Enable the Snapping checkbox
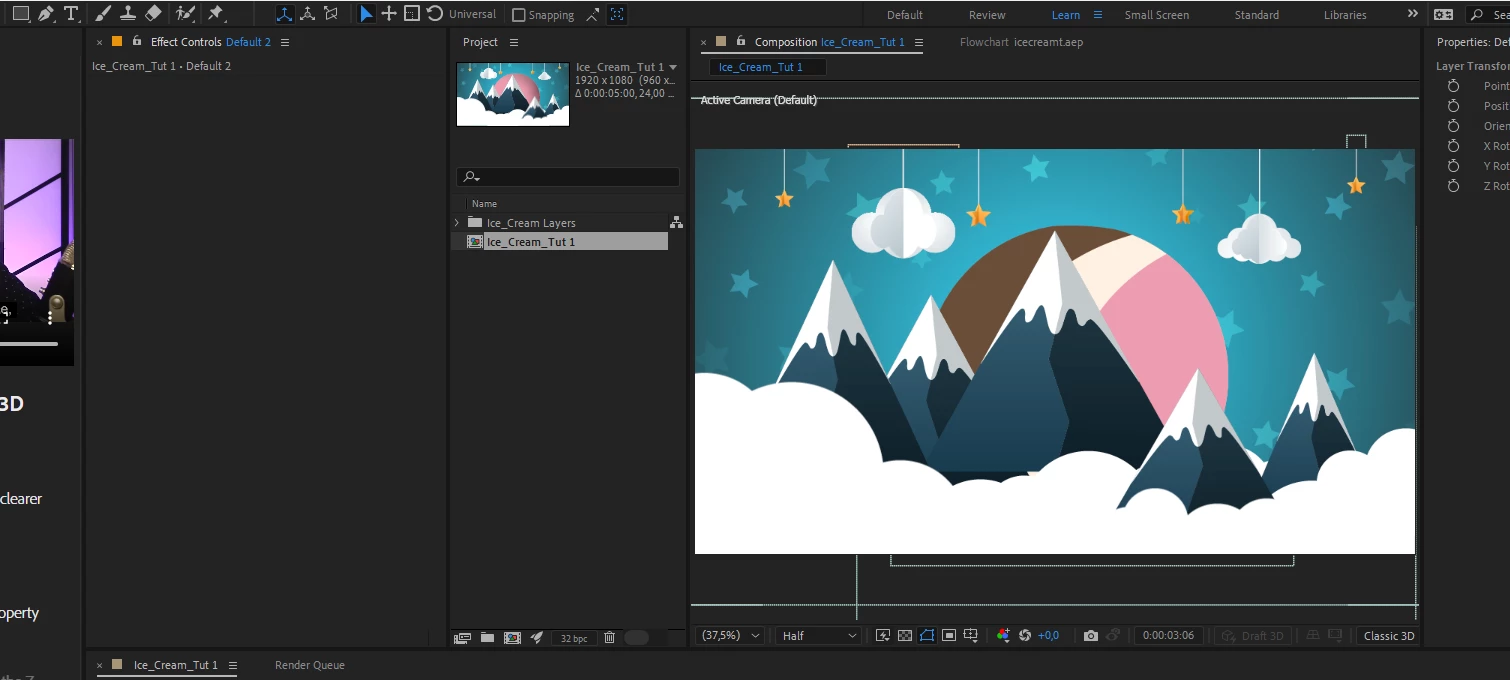This screenshot has width=1510, height=680. (518, 15)
